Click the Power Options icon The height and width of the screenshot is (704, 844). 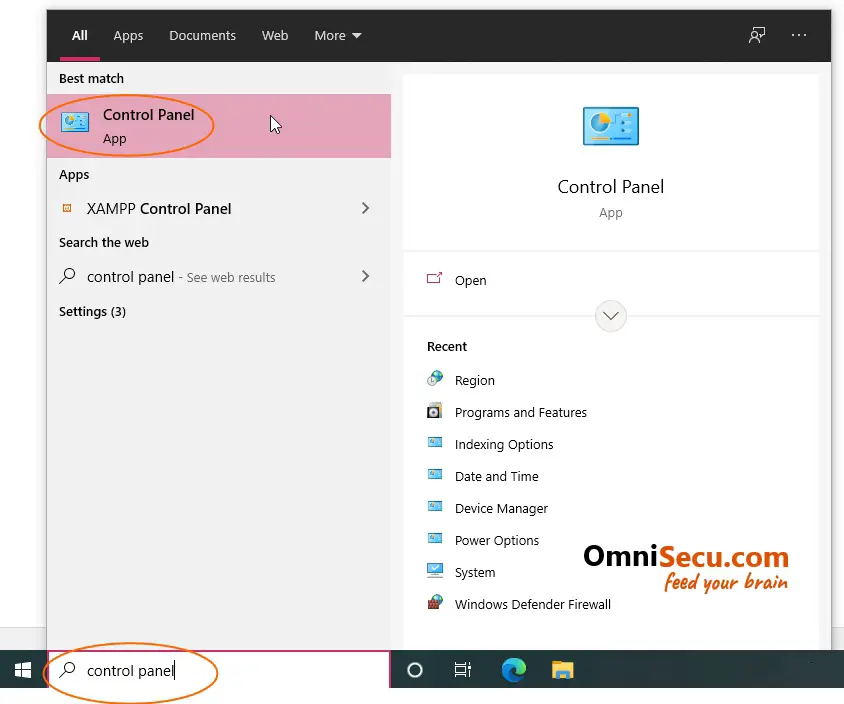tap(435, 538)
